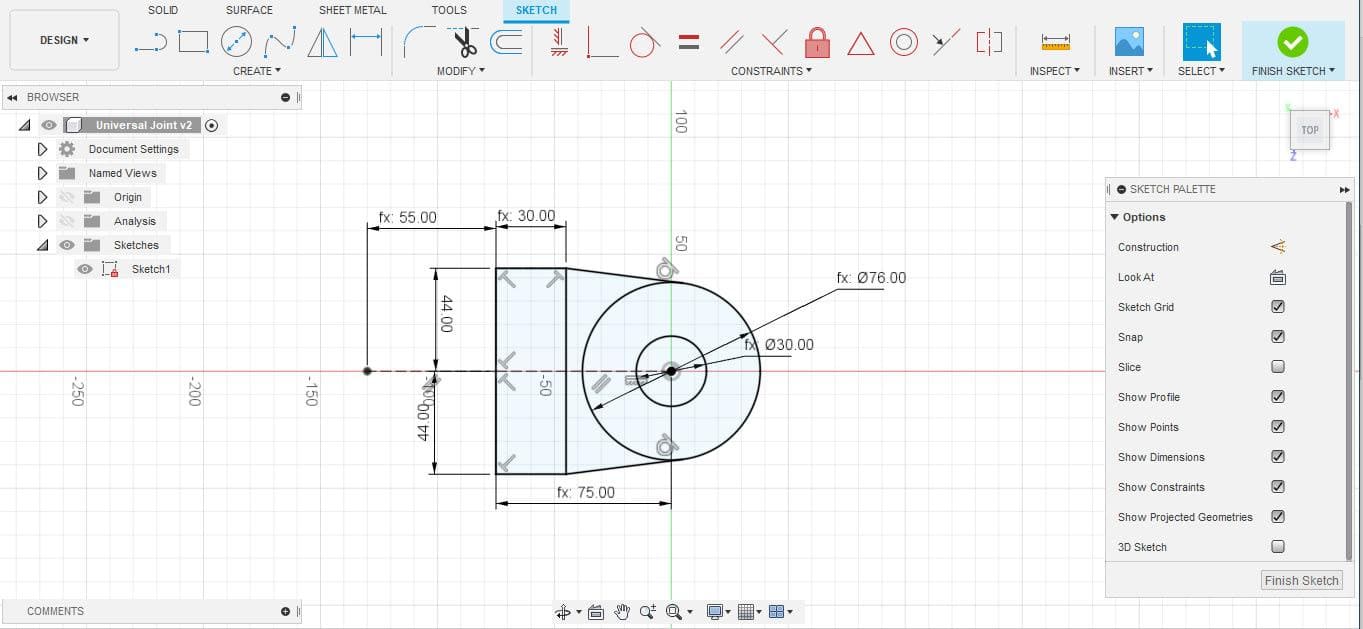Toggle the Show Profile checkbox
Screen dimensions: 1363x629
pos(1277,397)
